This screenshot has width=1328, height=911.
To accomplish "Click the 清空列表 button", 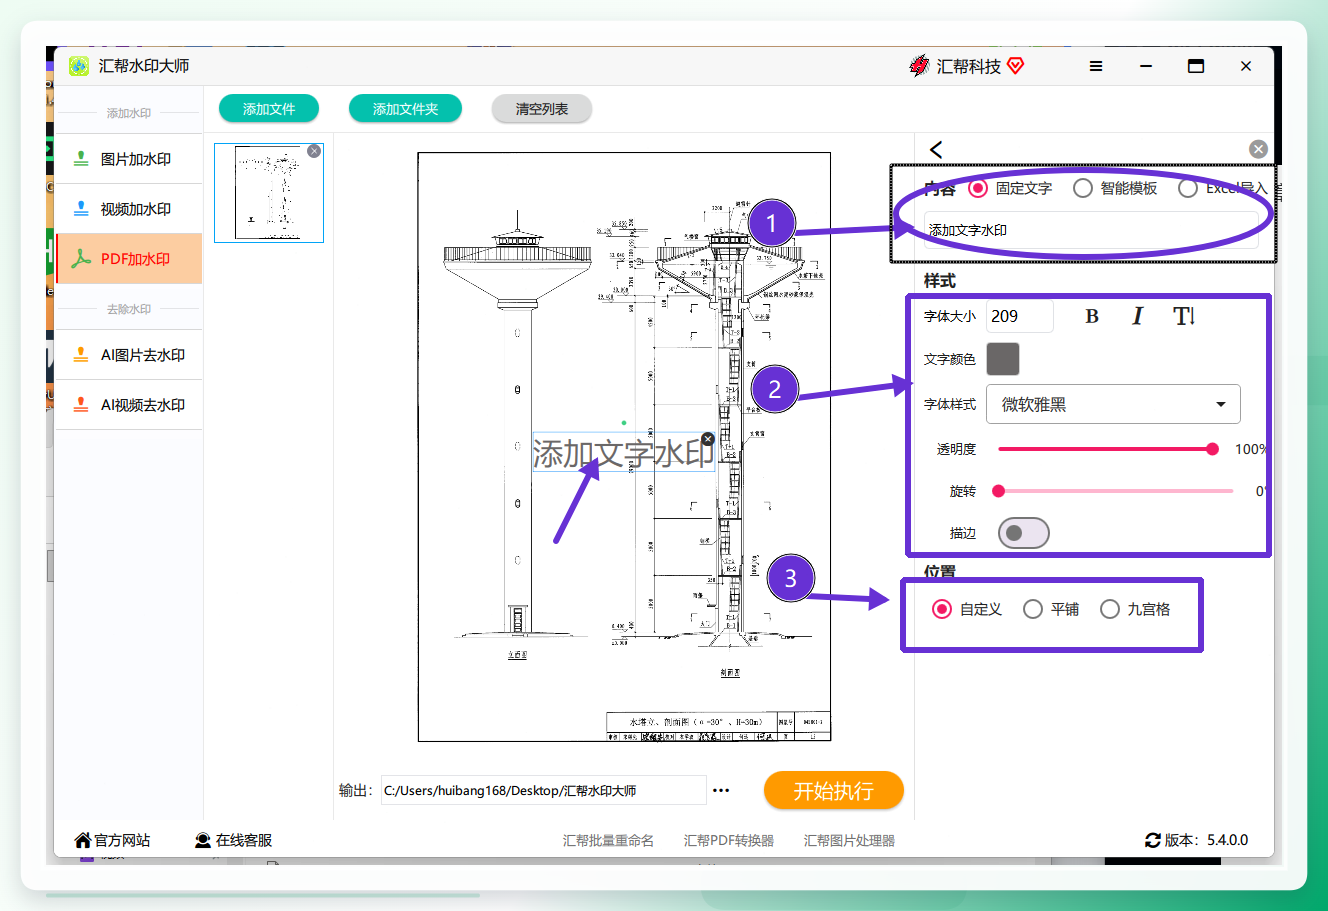I will pyautogui.click(x=542, y=109).
